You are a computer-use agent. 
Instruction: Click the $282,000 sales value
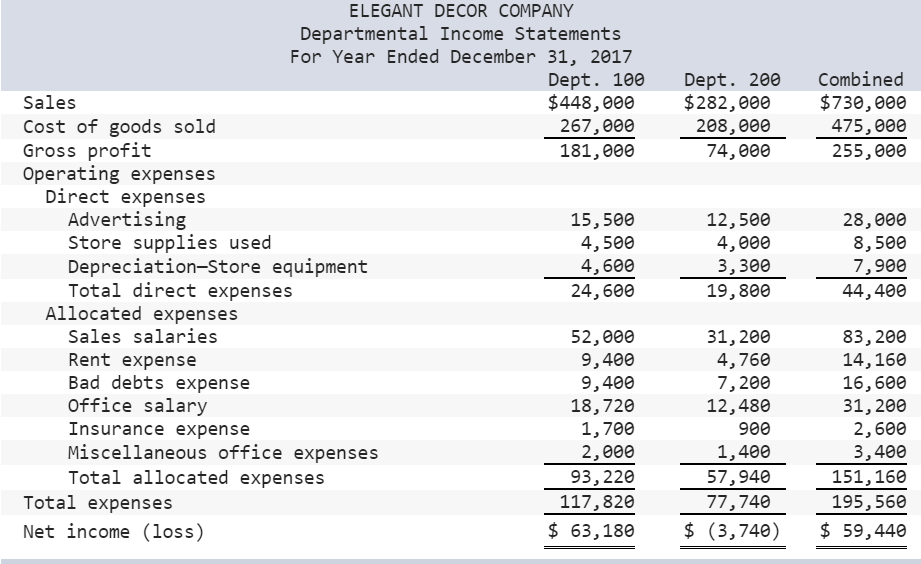pyautogui.click(x=727, y=103)
